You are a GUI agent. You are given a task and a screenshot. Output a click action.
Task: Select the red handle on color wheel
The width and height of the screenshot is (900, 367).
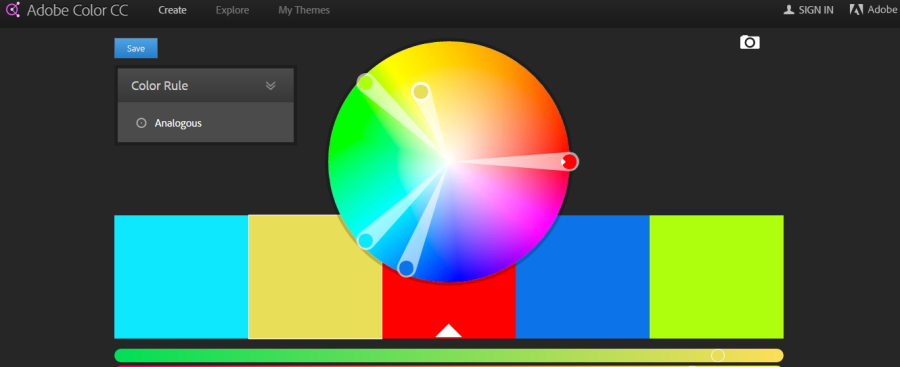(x=569, y=162)
